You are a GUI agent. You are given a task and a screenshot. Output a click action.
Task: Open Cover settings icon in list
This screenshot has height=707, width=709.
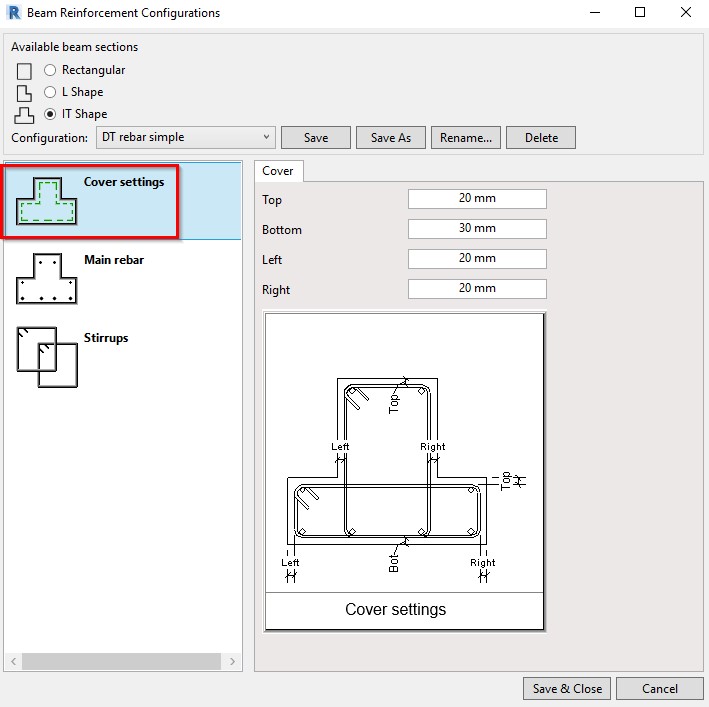[x=46, y=201]
